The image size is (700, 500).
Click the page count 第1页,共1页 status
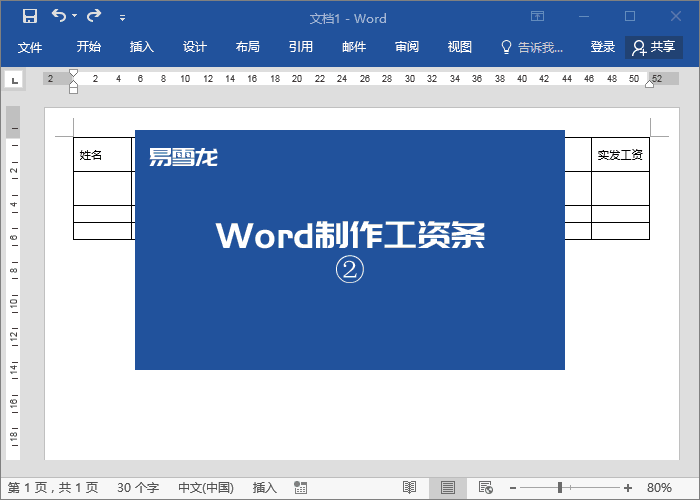click(53, 488)
